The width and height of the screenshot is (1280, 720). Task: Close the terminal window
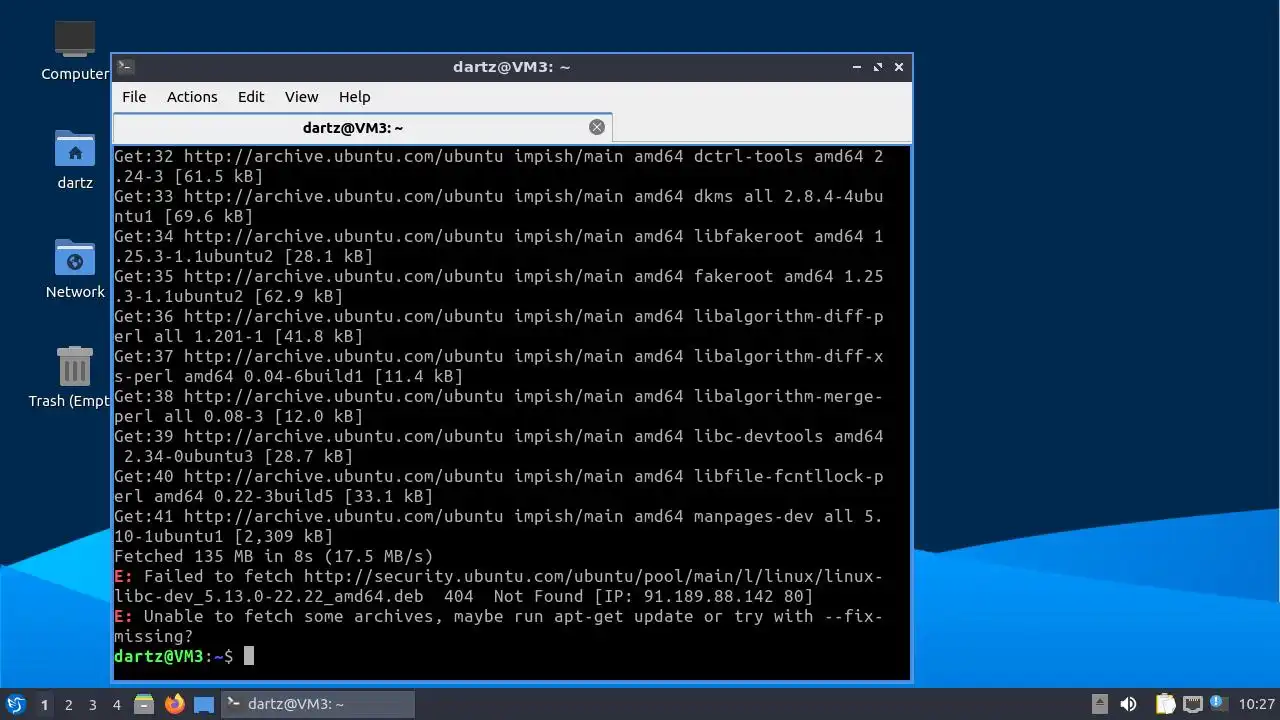(x=899, y=67)
